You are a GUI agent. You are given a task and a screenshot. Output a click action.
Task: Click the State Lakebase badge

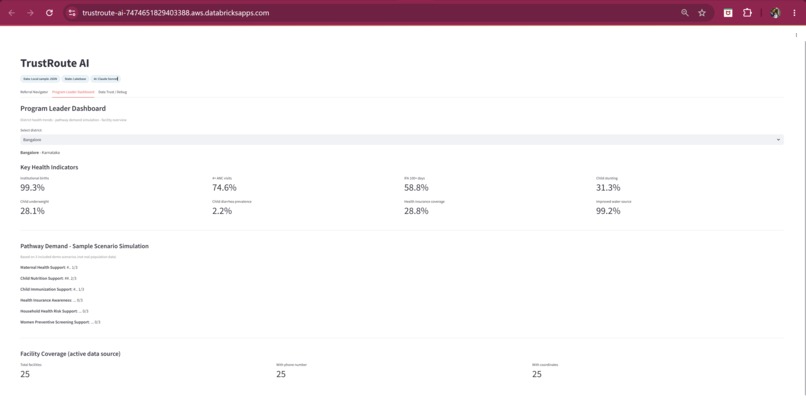point(76,79)
